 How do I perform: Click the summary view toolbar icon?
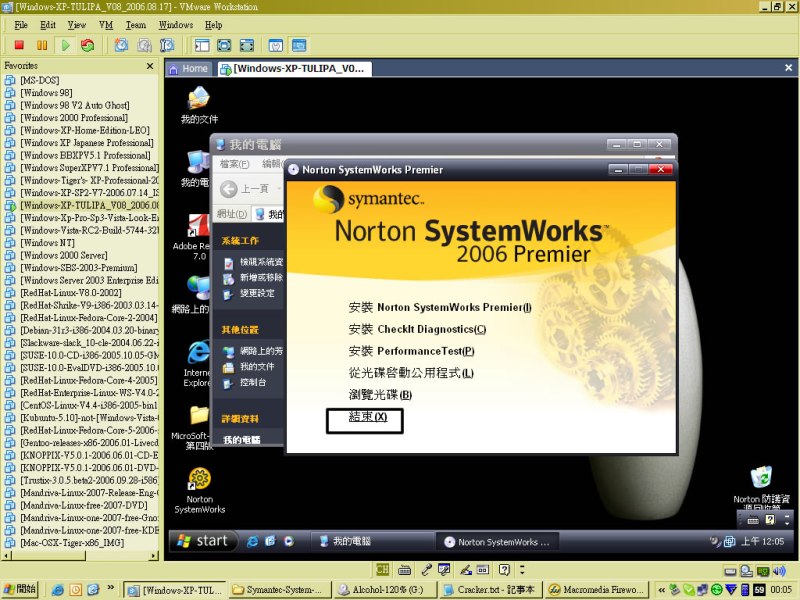pos(276,45)
